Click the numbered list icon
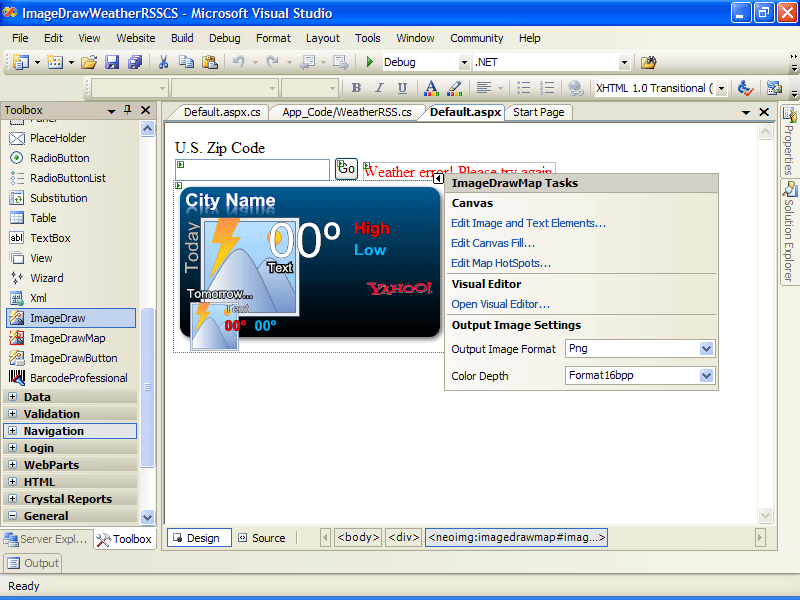This screenshot has height=600, width=800. tap(546, 88)
